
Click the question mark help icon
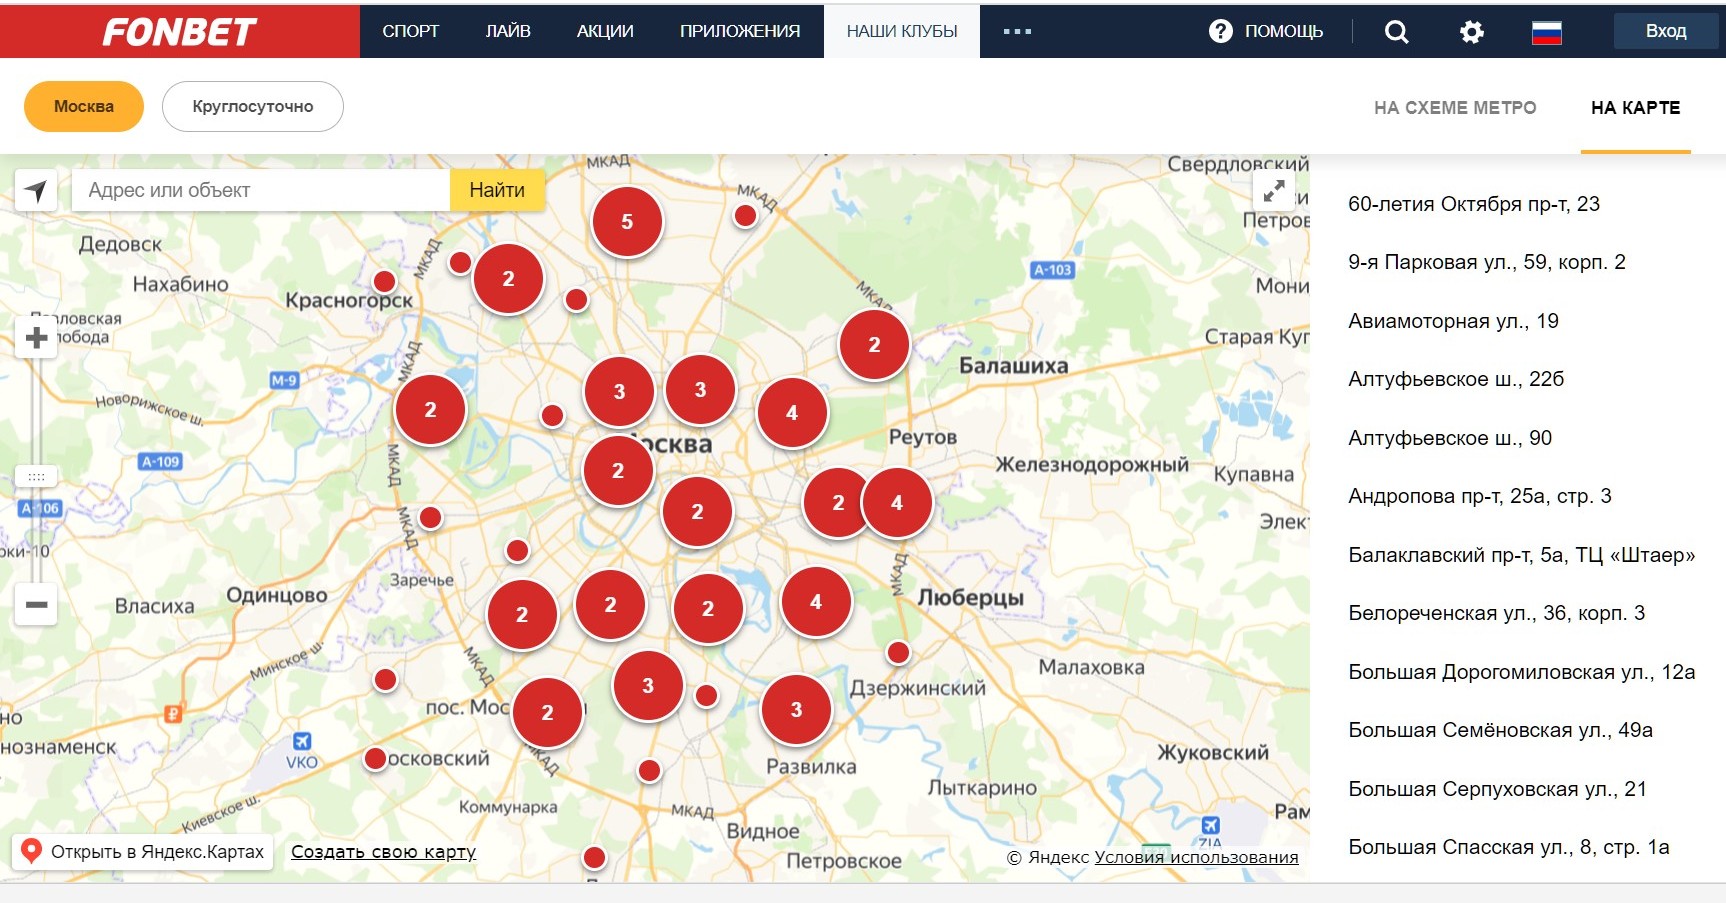click(x=1220, y=31)
